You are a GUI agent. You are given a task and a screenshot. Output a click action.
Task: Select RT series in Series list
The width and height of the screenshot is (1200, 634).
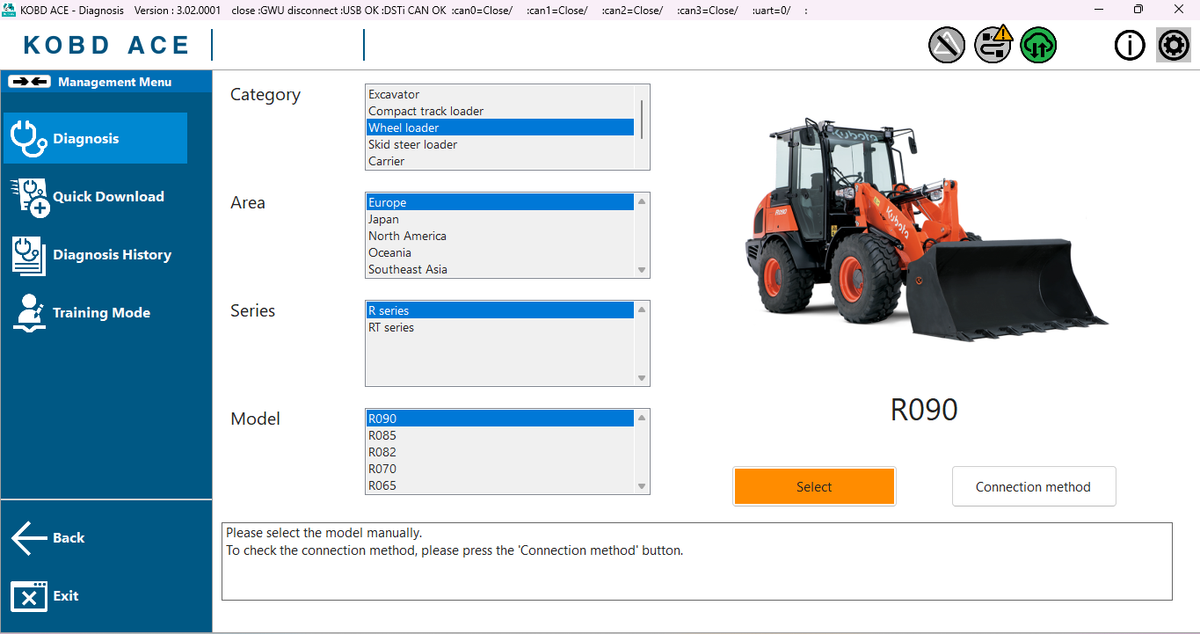(x=500, y=327)
